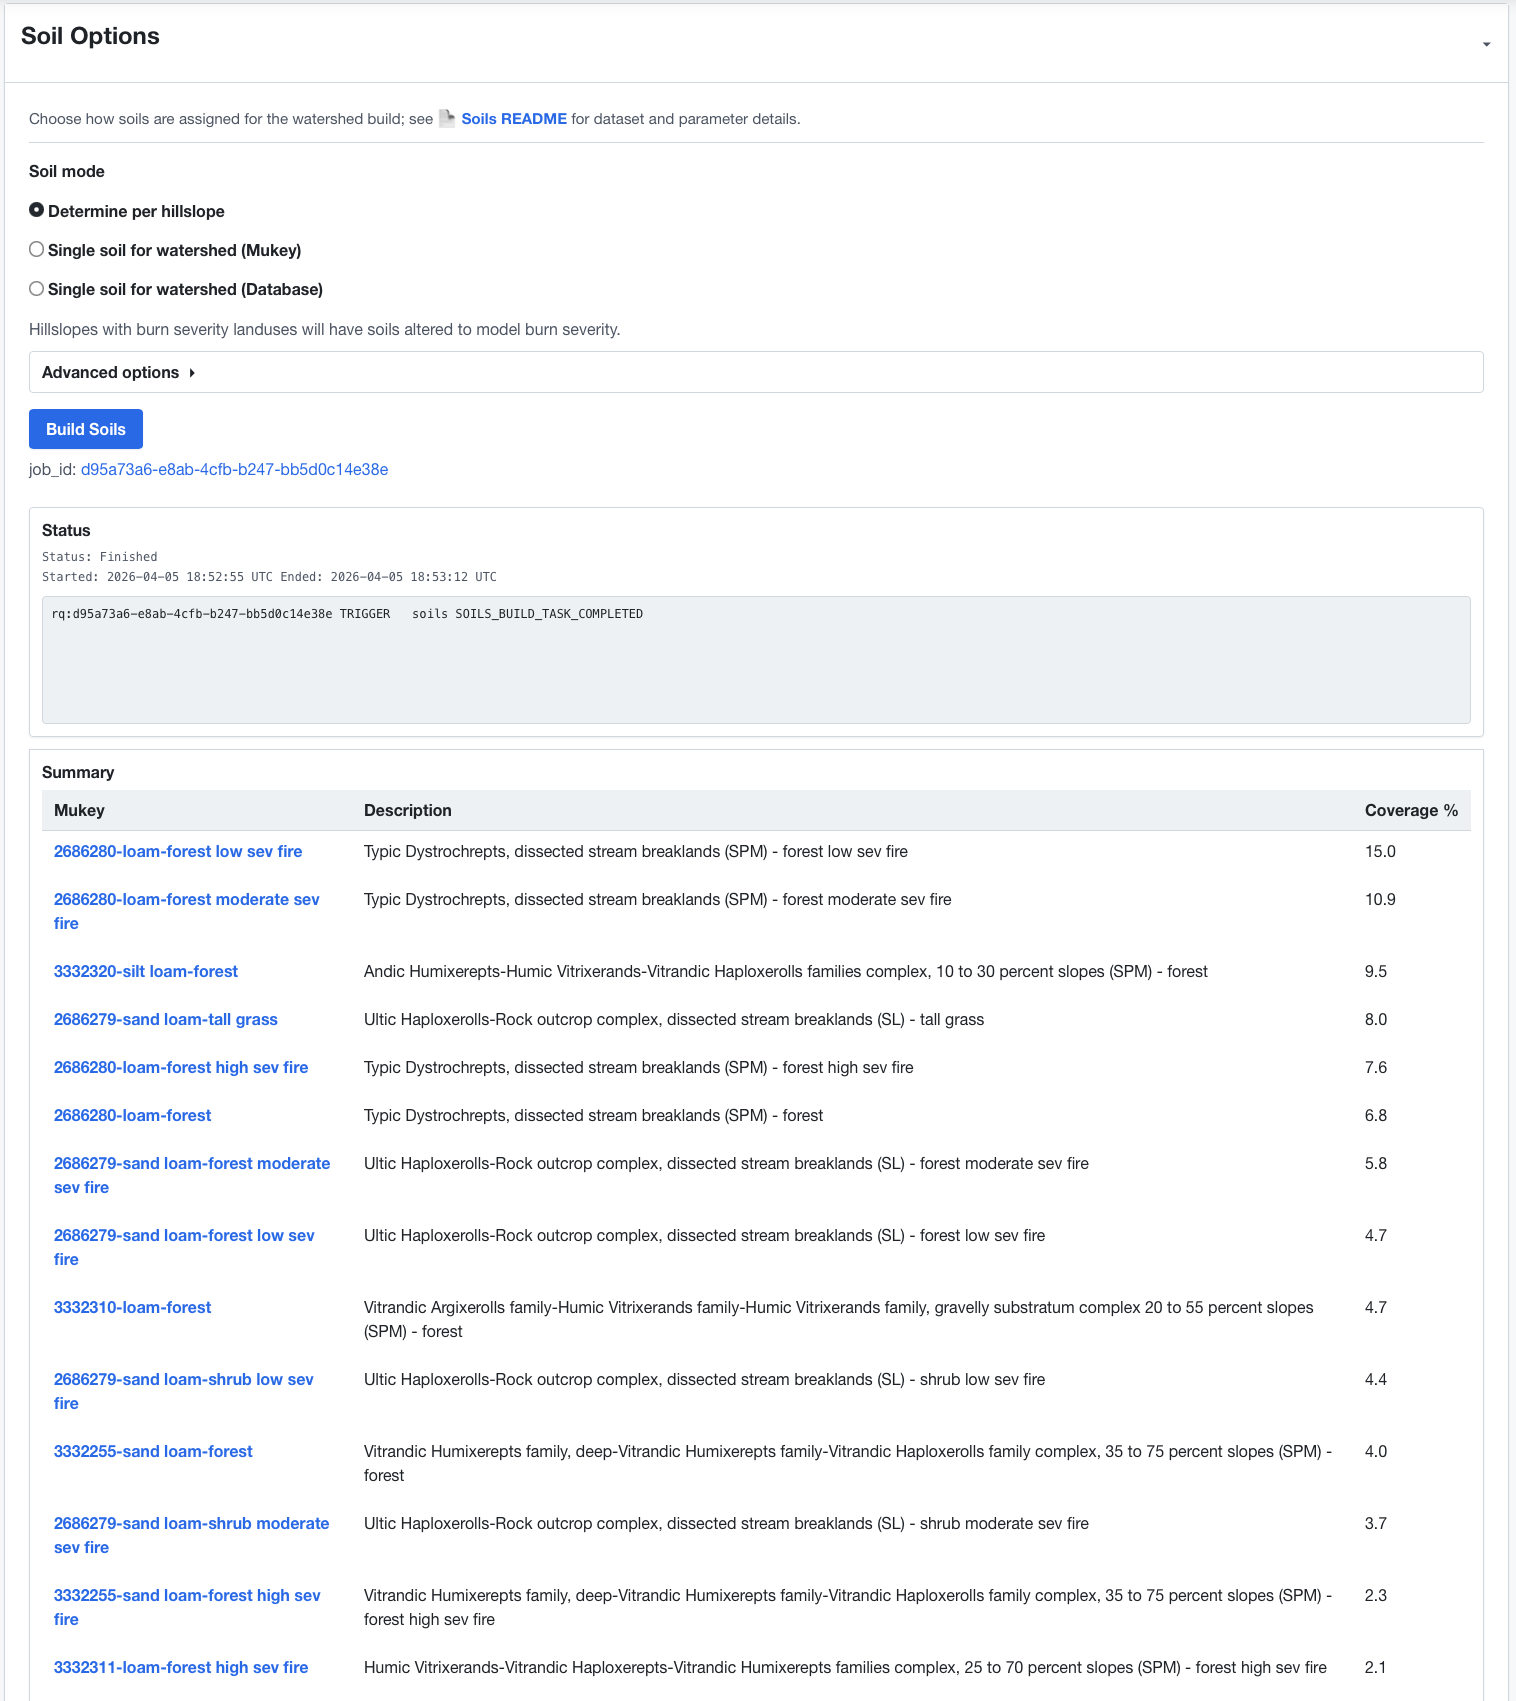Open 3332320-silt loam-forest soil link
The height and width of the screenshot is (1701, 1516).
146,971
